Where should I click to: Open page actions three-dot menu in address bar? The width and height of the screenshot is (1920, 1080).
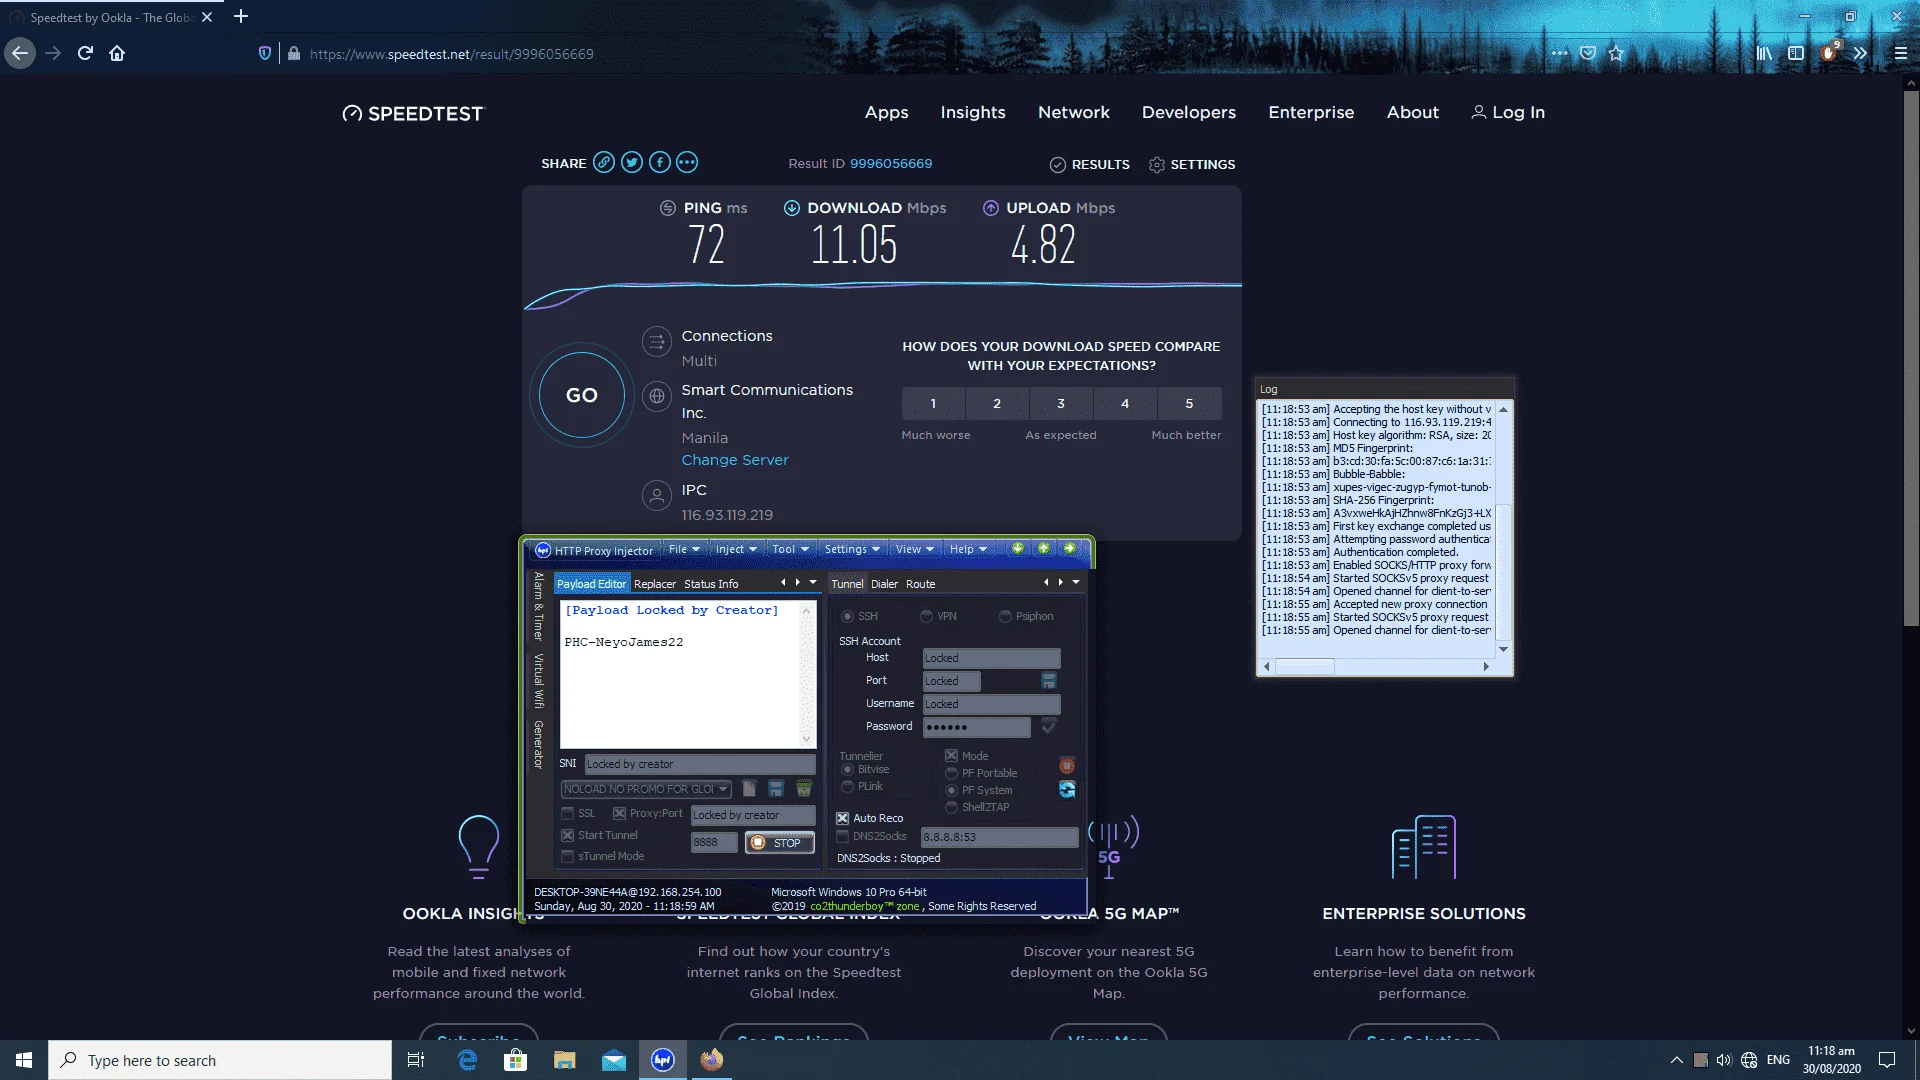coord(1559,53)
